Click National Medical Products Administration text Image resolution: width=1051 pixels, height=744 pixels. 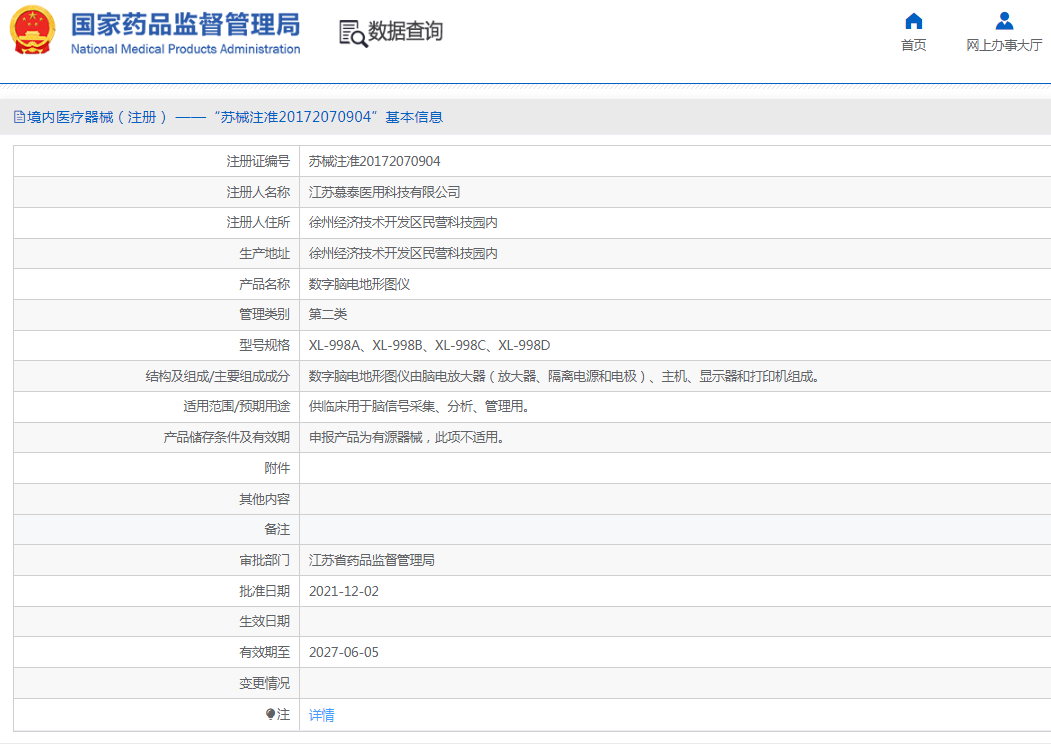pos(186,49)
